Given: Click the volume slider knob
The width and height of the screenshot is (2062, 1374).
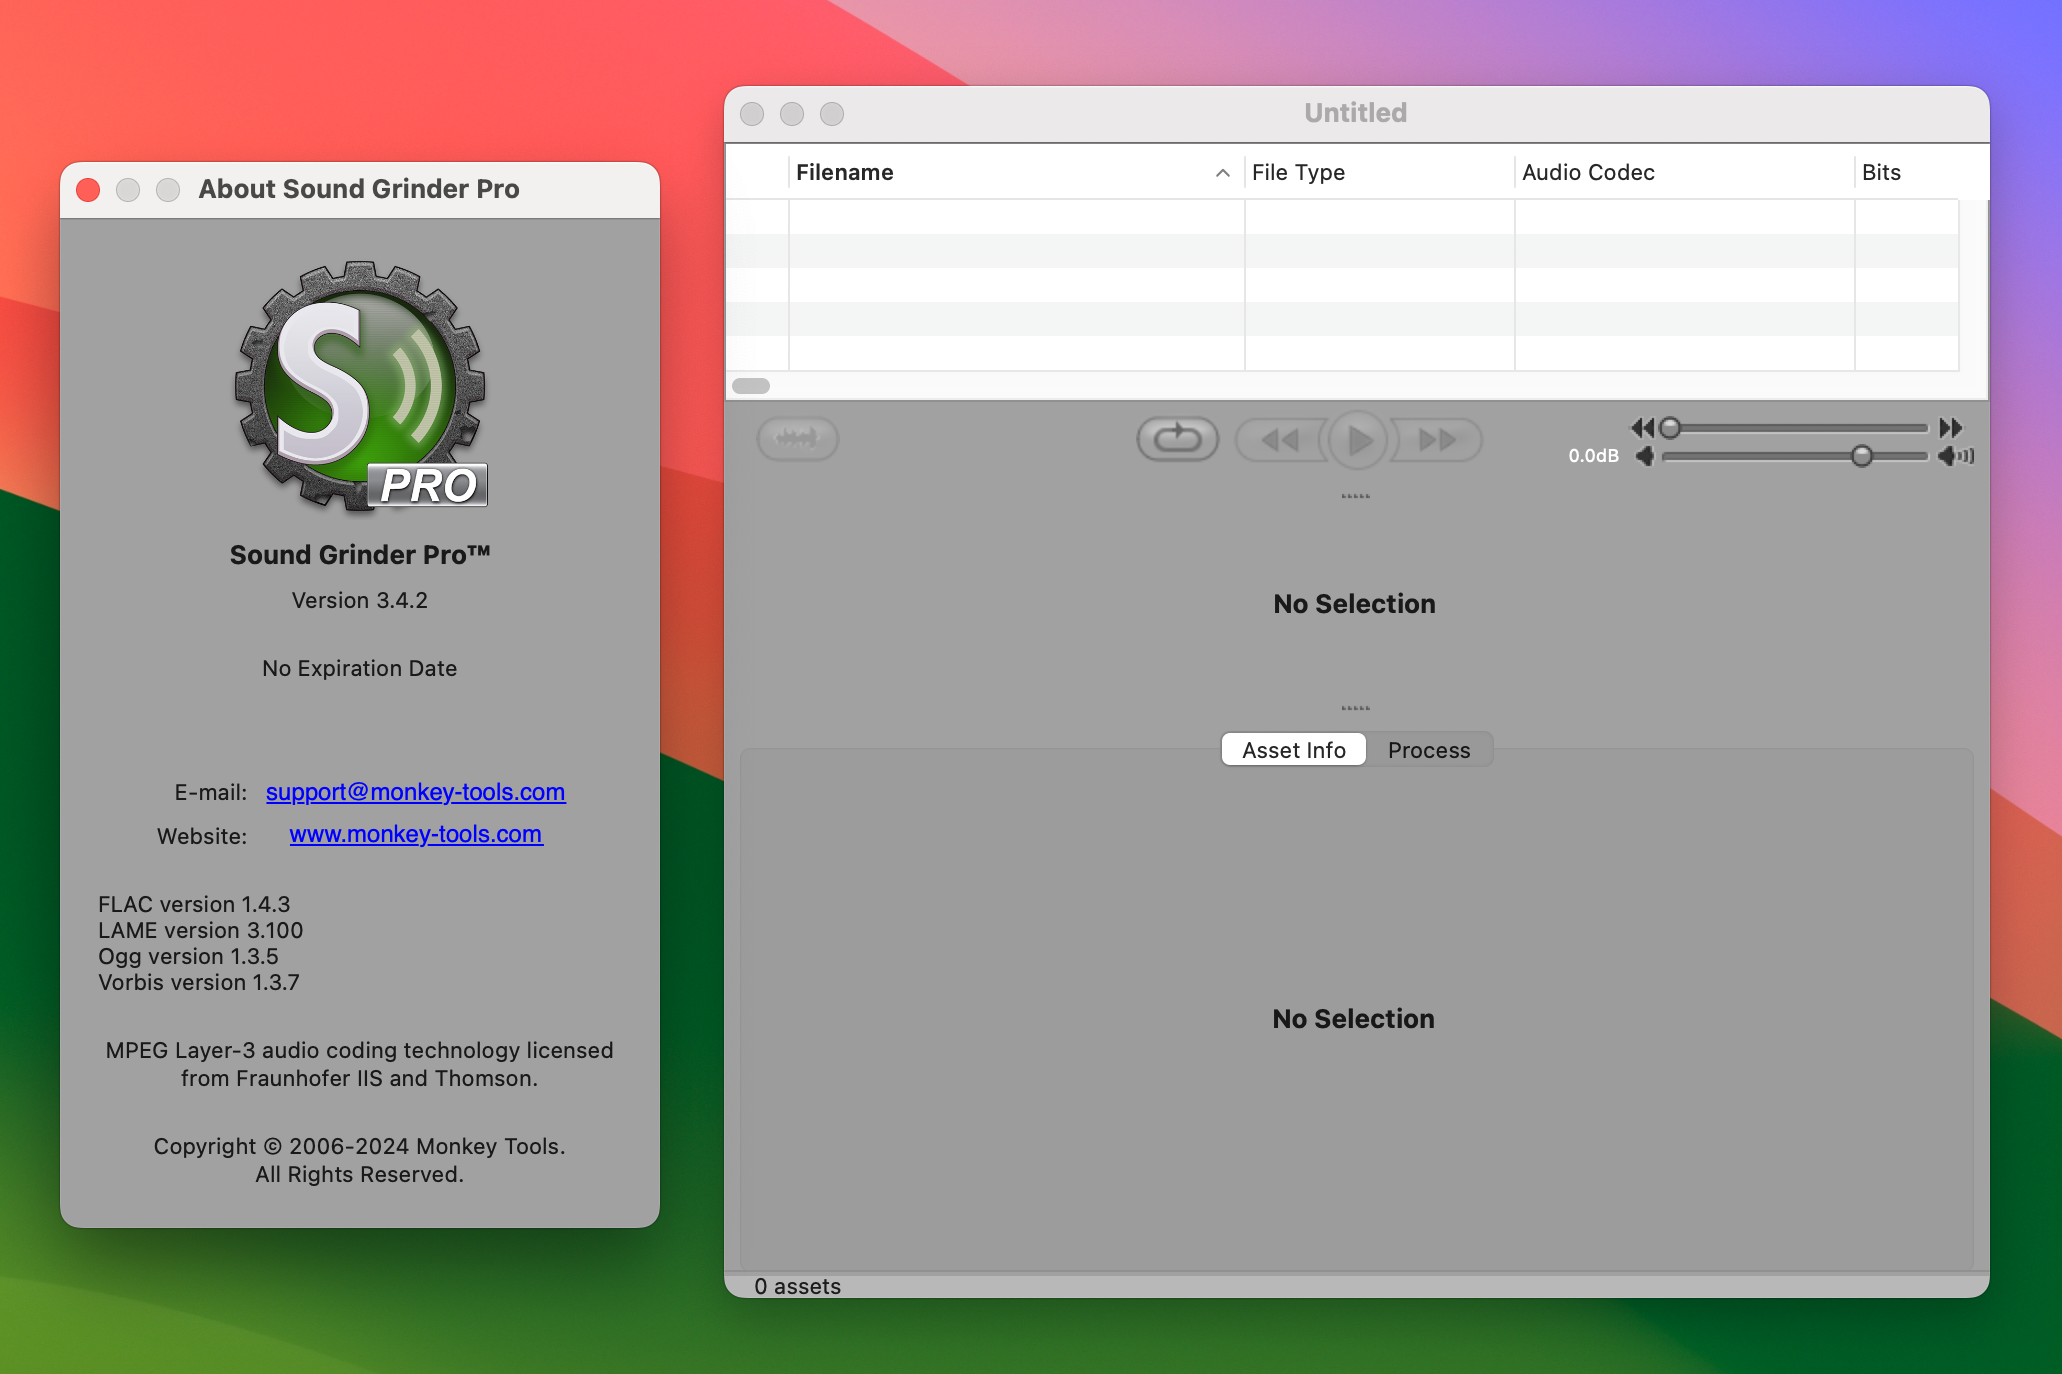Looking at the screenshot, I should [x=1861, y=456].
